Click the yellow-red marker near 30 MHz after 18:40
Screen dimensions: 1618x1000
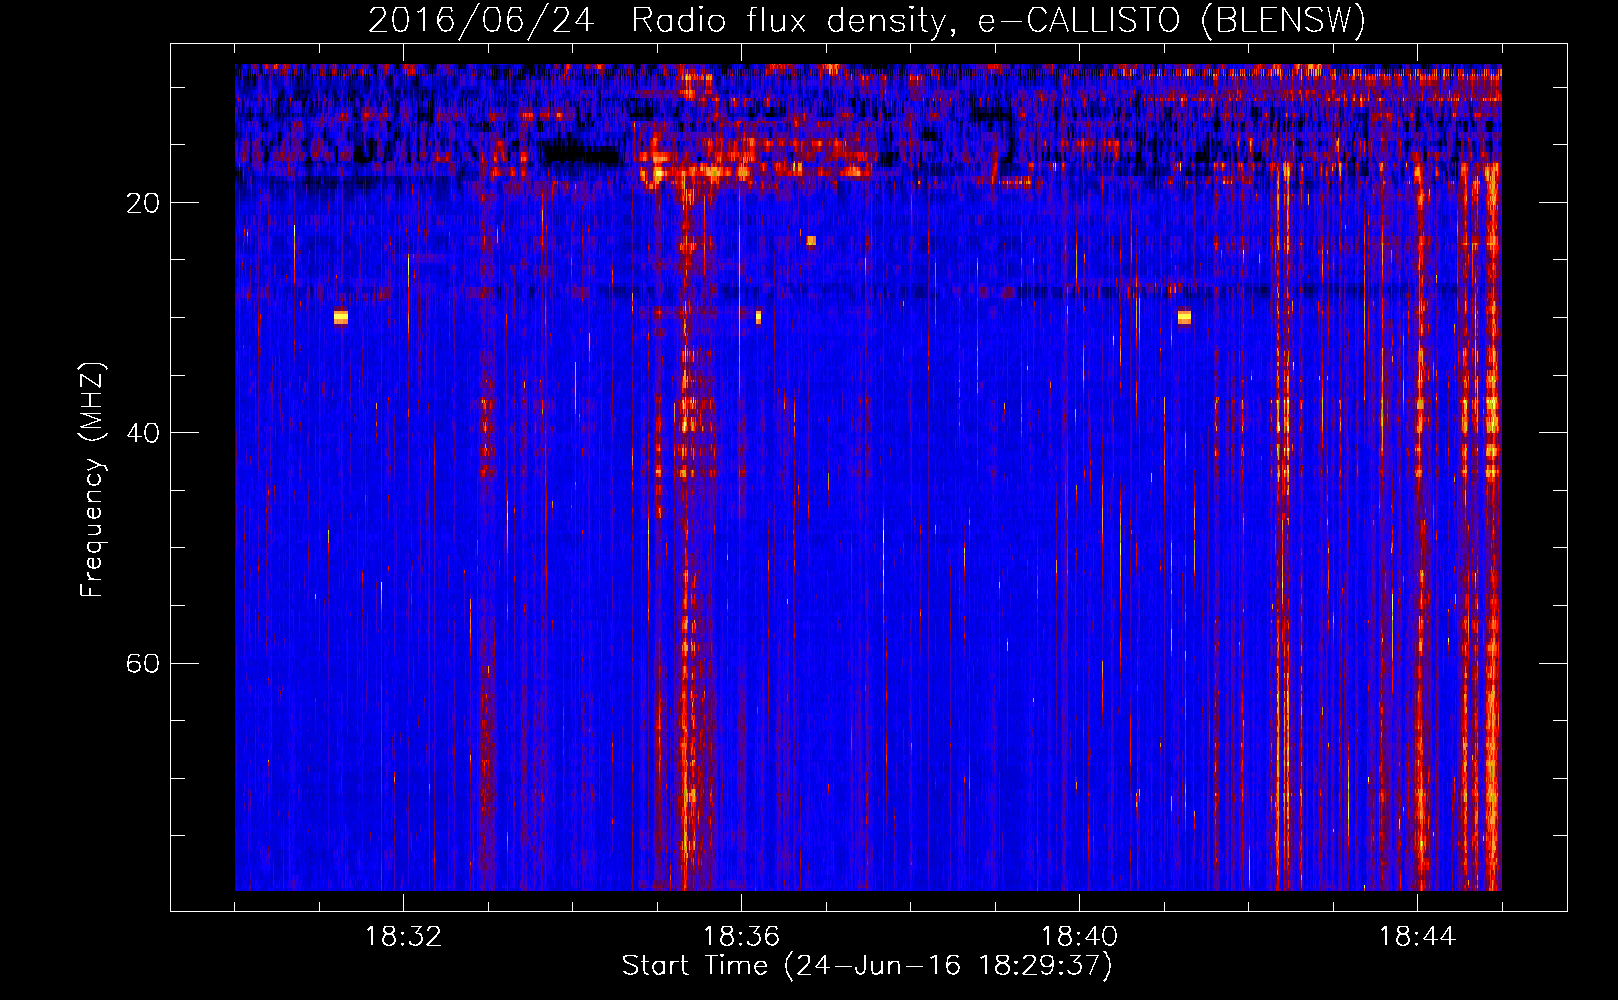(1184, 317)
